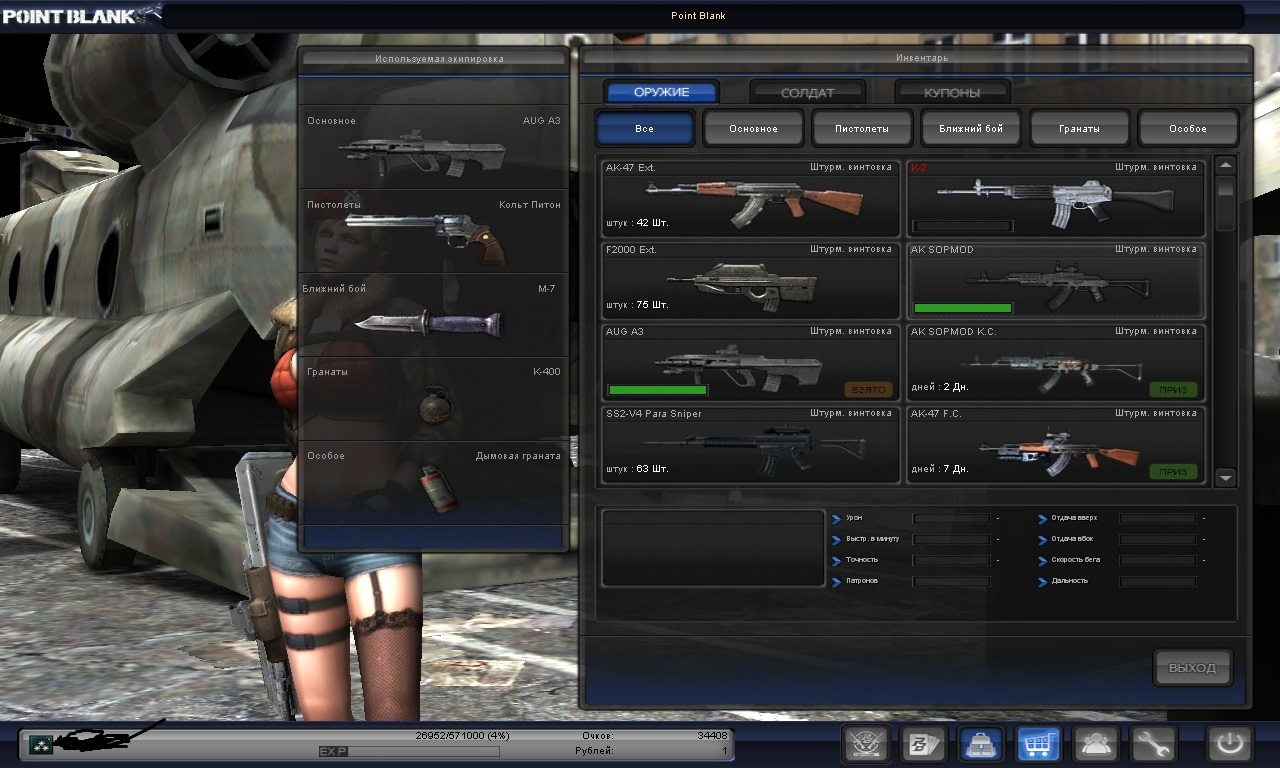Select the Основное weapon filter
The image size is (1280, 768).
[753, 128]
